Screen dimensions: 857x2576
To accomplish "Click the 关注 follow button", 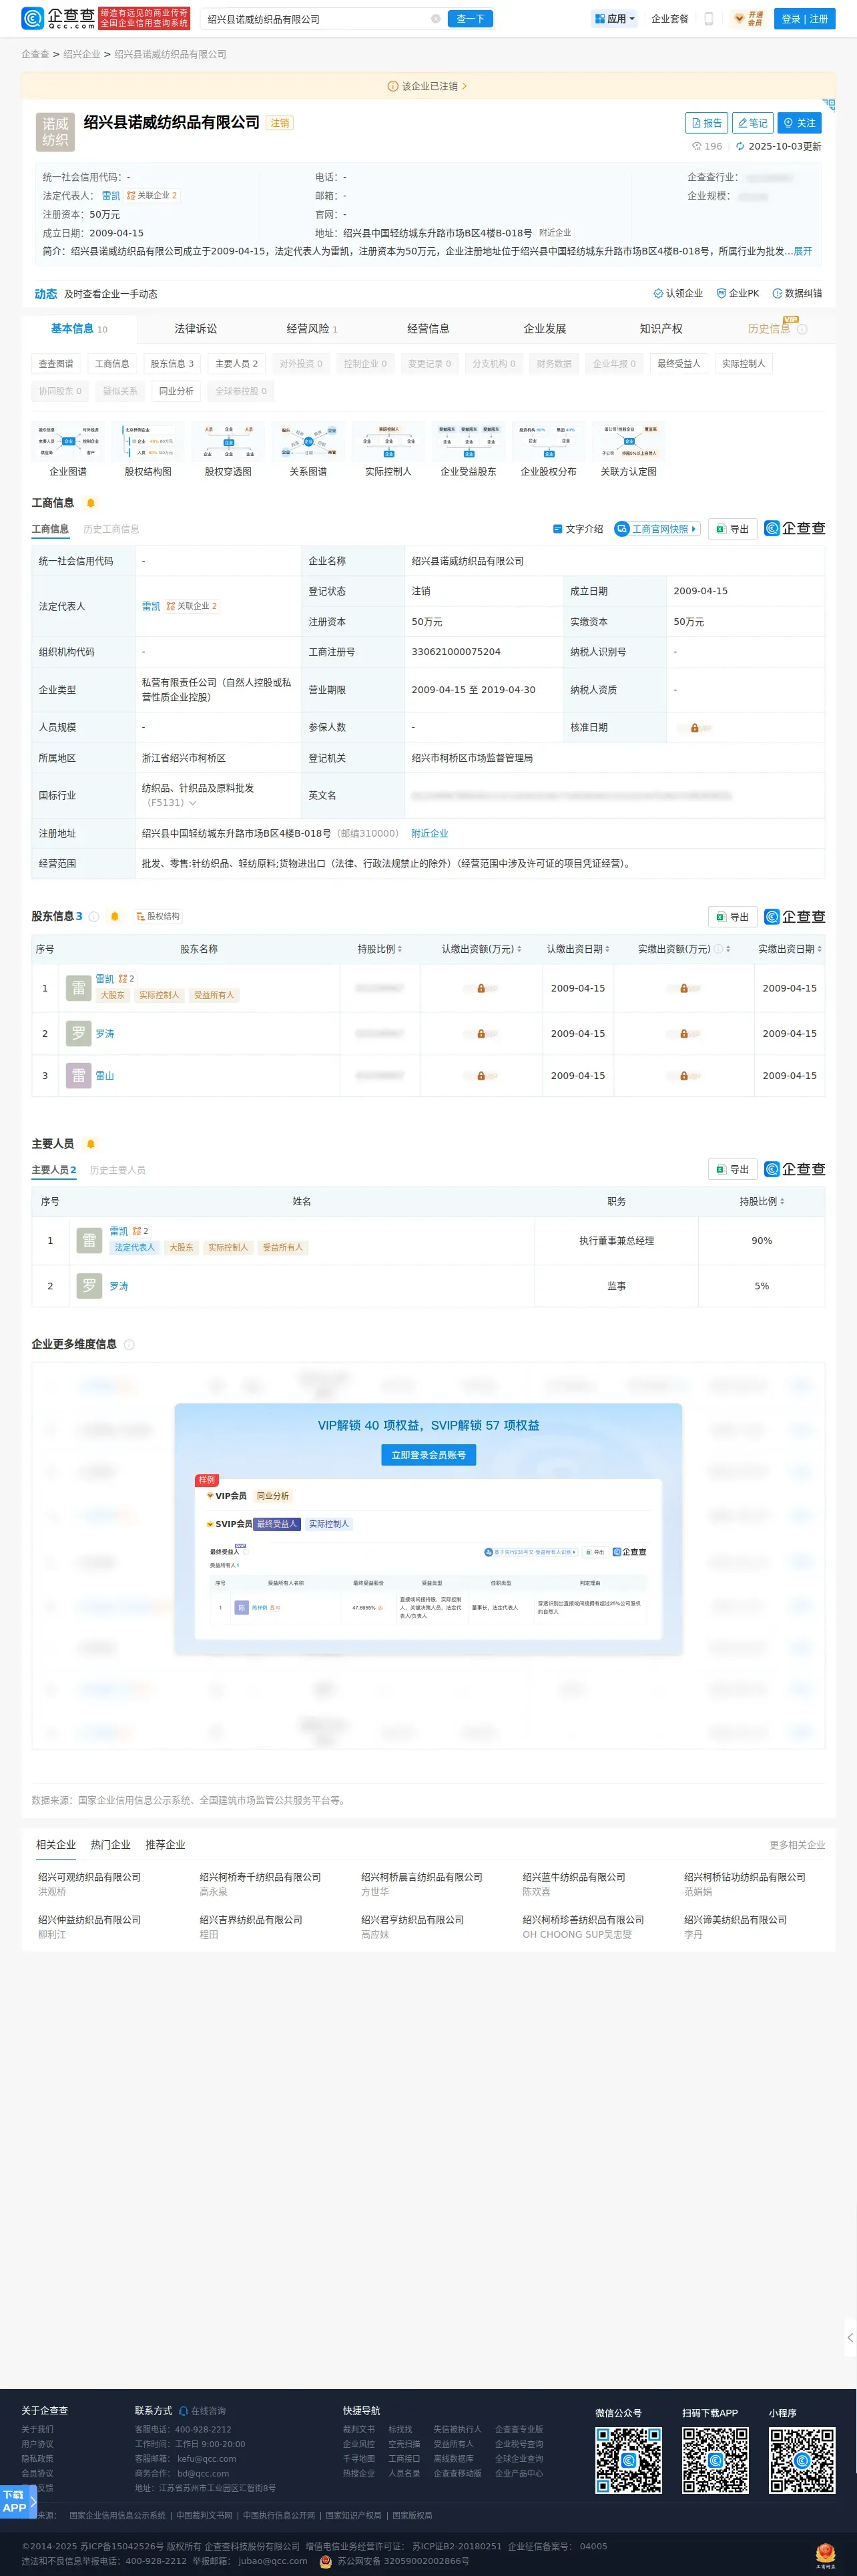I will pyautogui.click(x=799, y=123).
